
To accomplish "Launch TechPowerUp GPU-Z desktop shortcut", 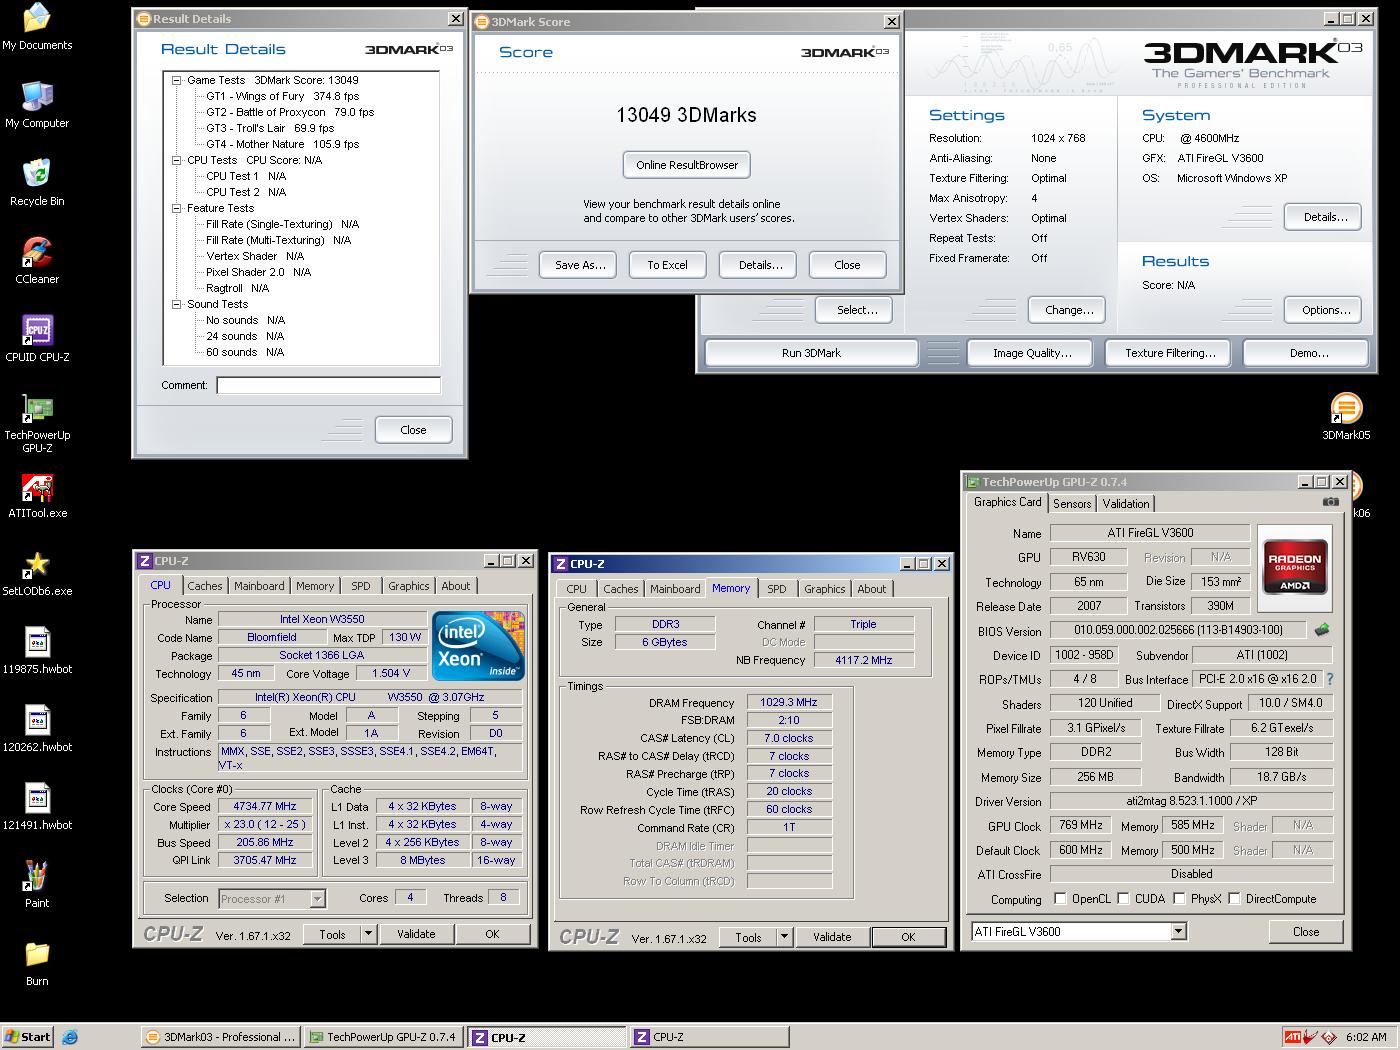I will (x=37, y=423).
